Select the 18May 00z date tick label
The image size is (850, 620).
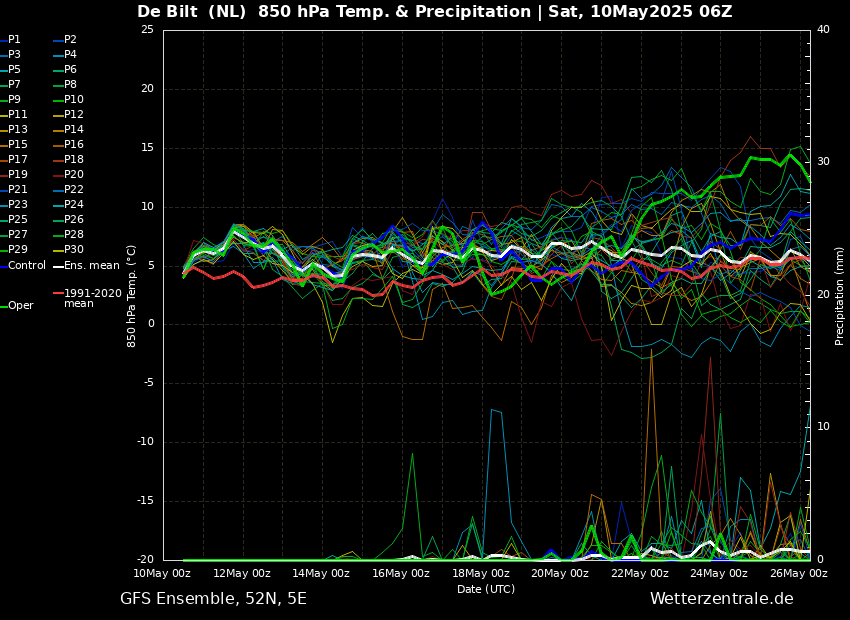click(481, 574)
